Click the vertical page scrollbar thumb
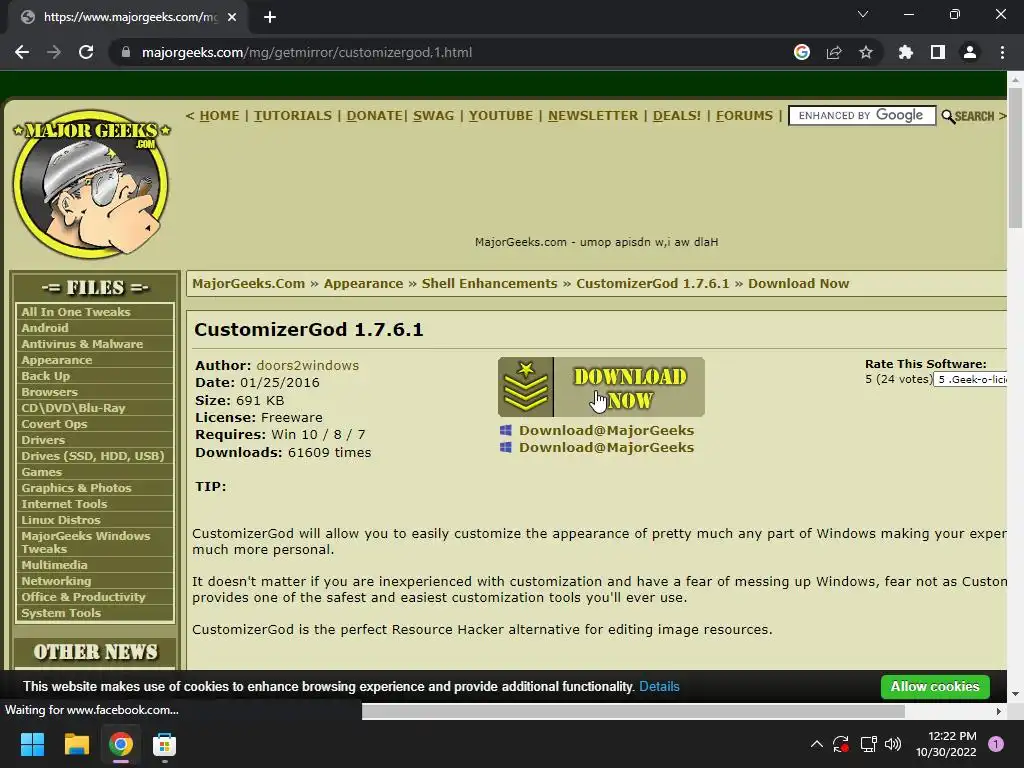Screen dimensions: 1024x768 point(1015,157)
